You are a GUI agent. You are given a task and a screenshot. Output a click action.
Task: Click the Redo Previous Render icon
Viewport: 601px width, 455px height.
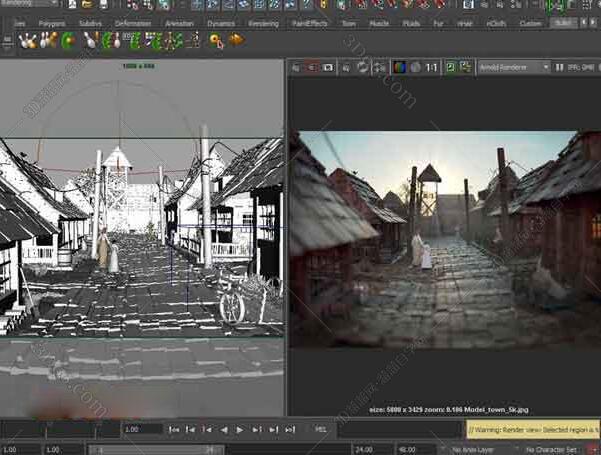coord(296,67)
